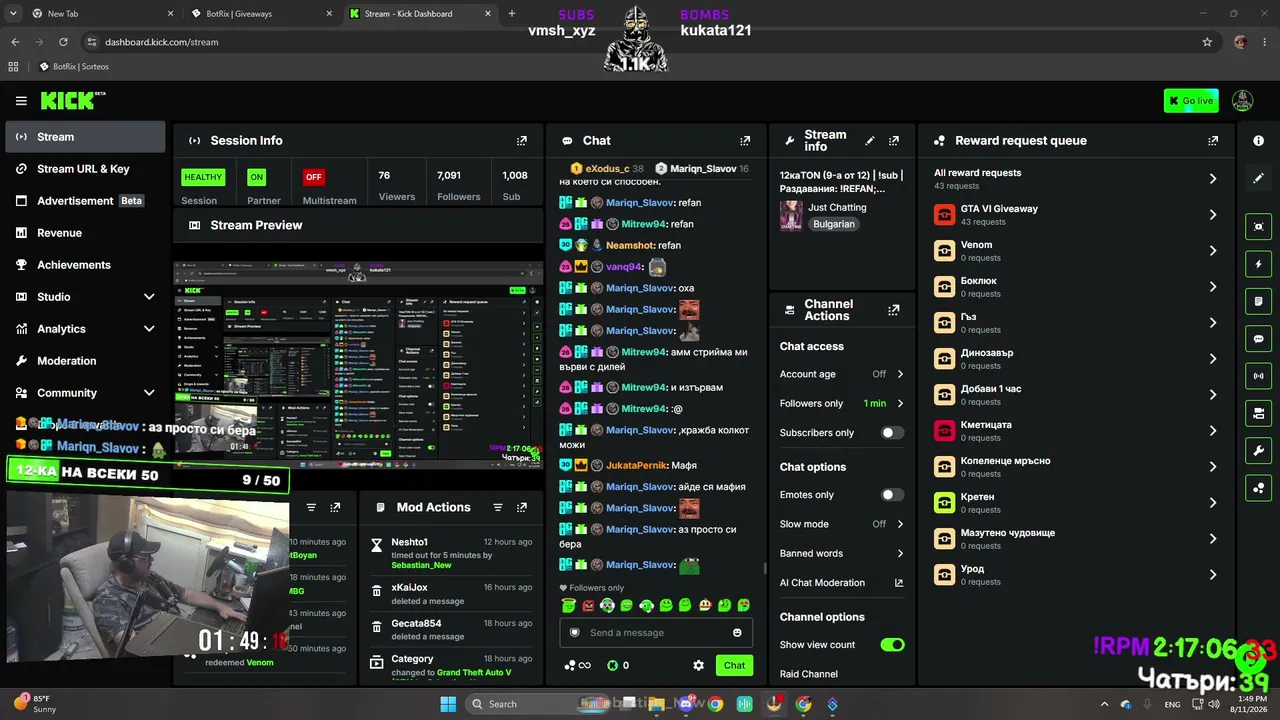The height and width of the screenshot is (720, 1280).
Task: Pop out the Stream info panel
Action: (894, 141)
